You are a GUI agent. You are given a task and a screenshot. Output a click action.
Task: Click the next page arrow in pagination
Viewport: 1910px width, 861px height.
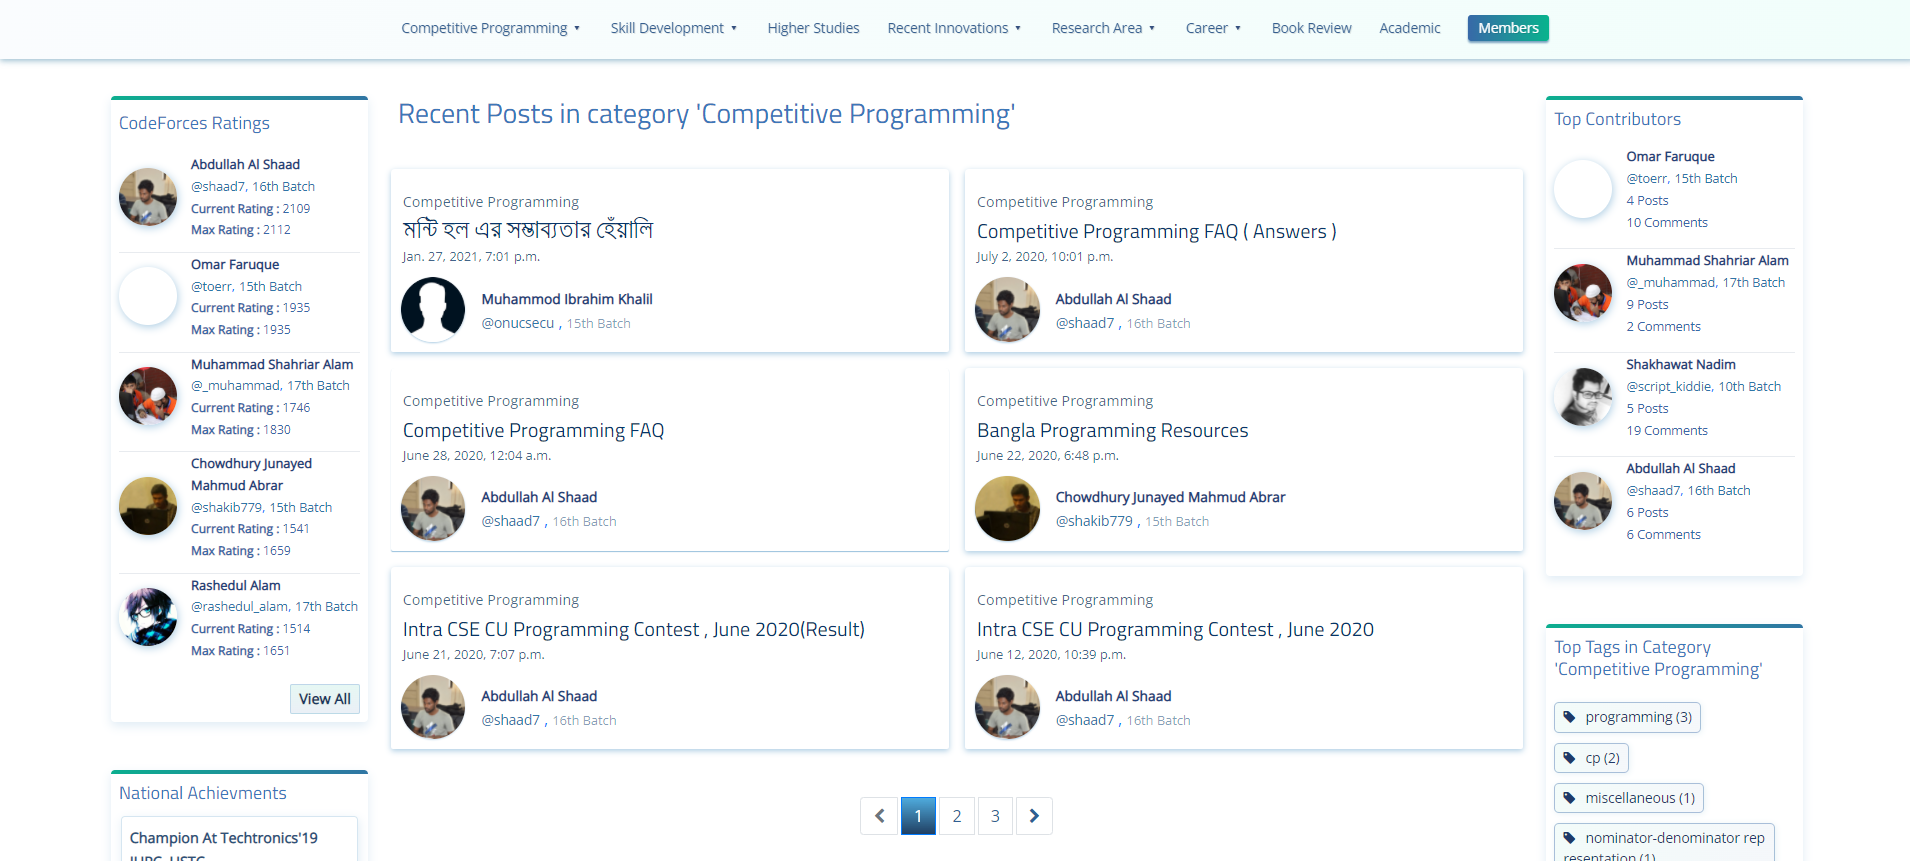click(x=1034, y=816)
